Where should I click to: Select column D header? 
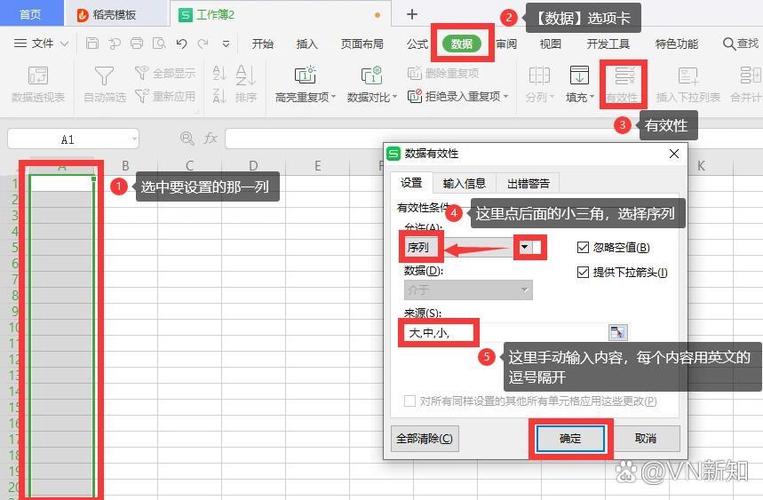pyautogui.click(x=253, y=166)
